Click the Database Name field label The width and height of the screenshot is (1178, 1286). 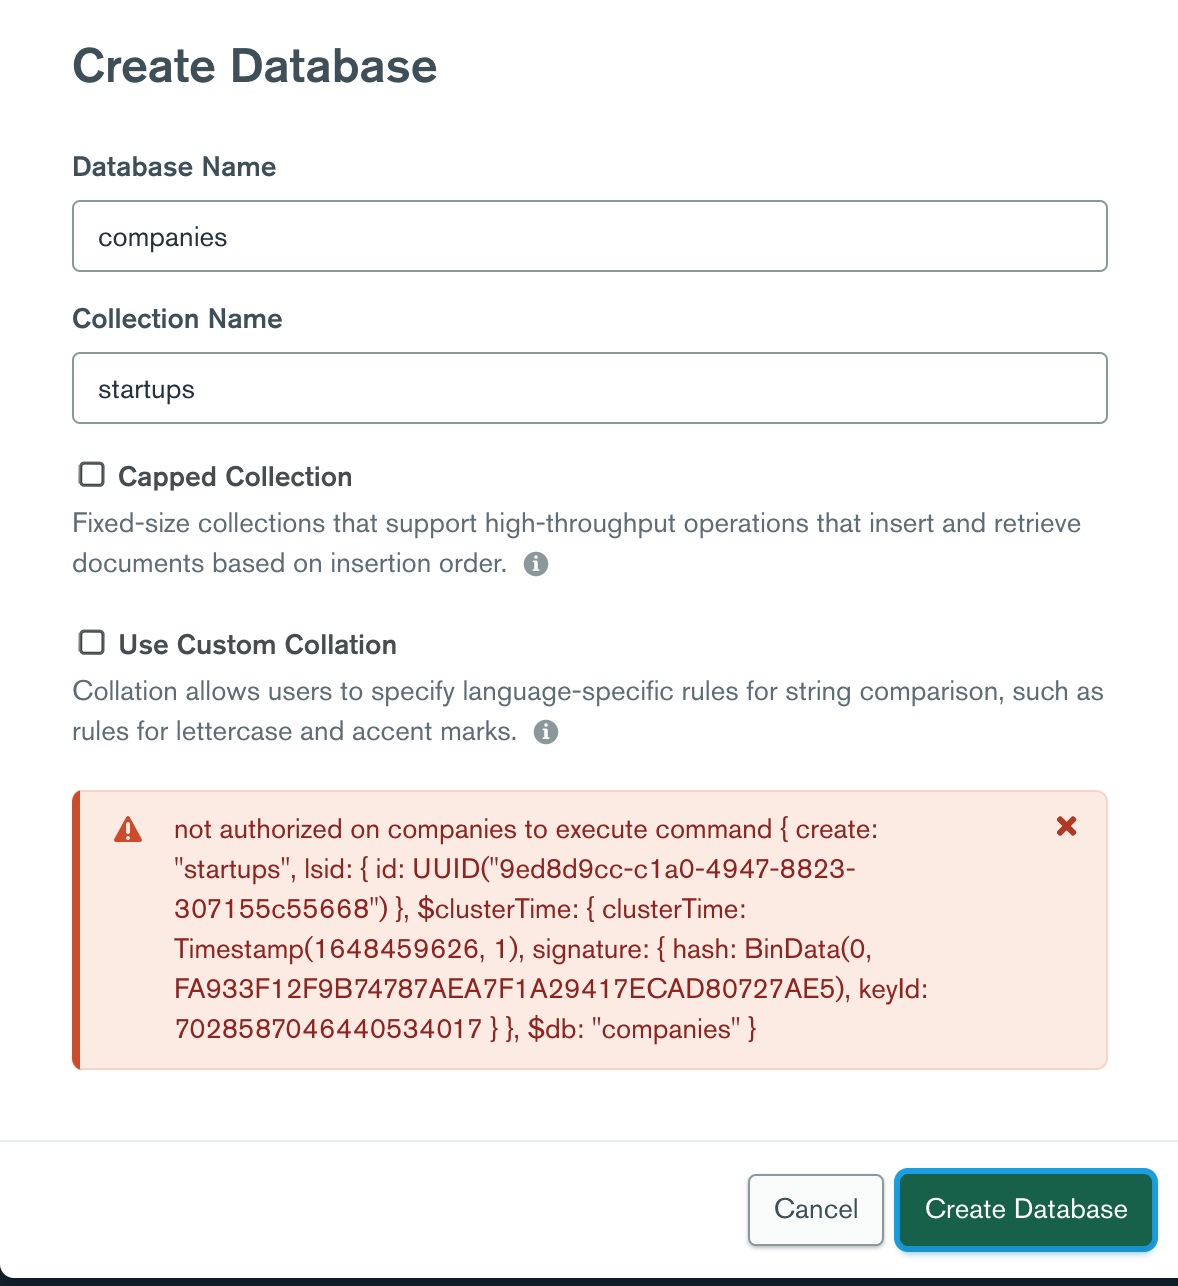(x=174, y=167)
